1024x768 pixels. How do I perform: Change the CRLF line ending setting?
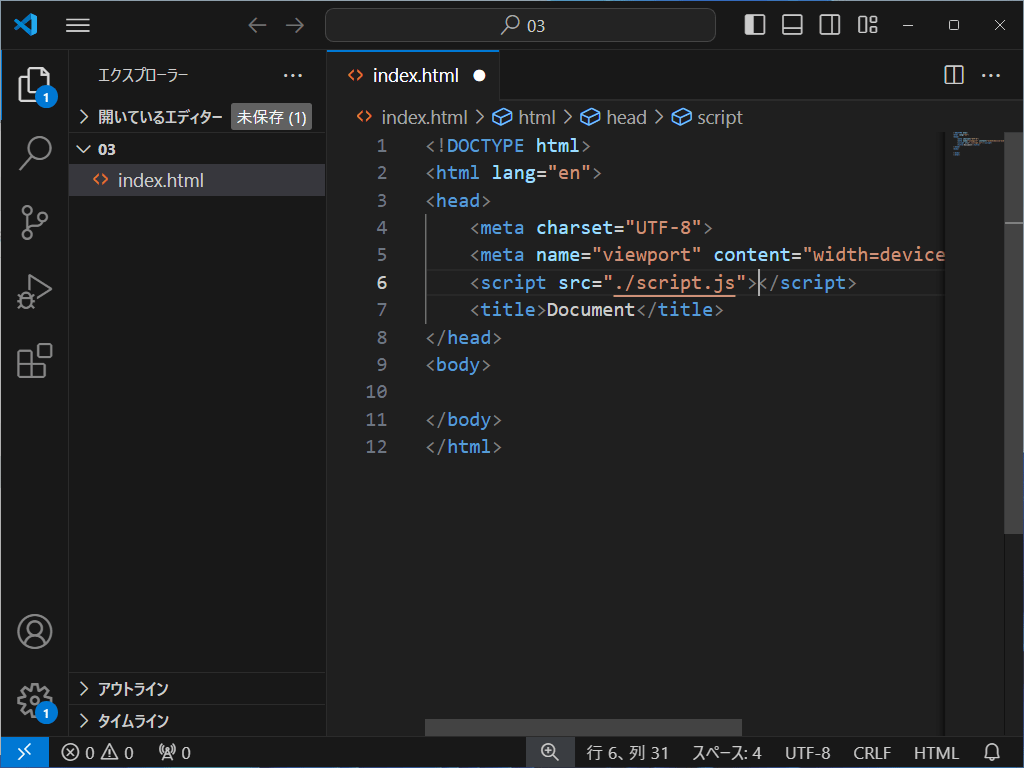[x=871, y=752]
